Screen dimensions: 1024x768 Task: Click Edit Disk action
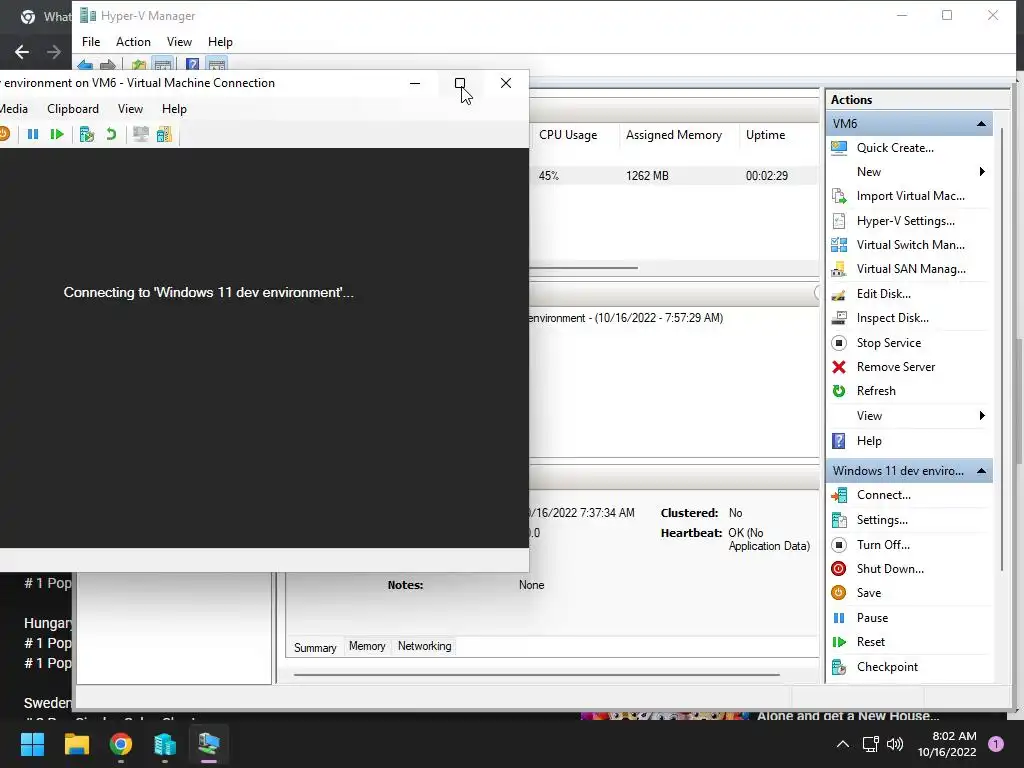[x=884, y=294]
